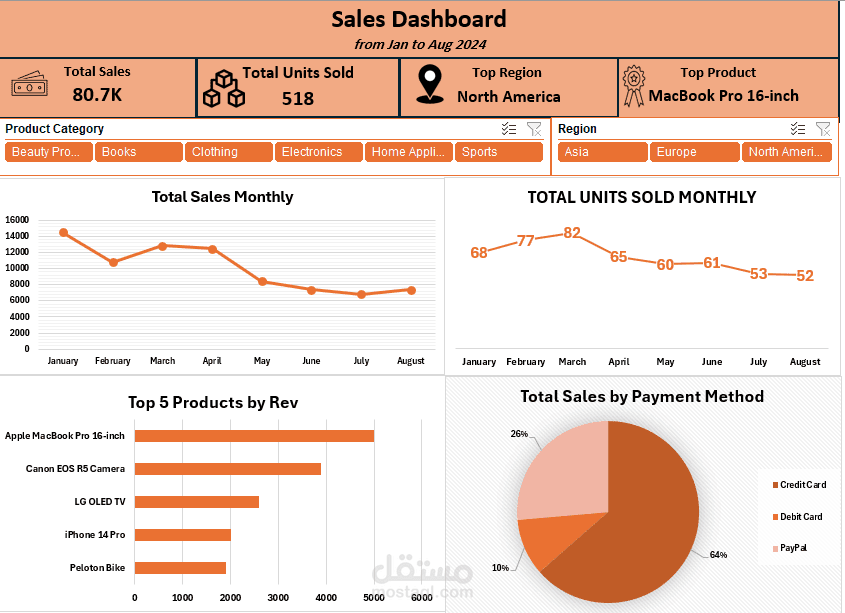Filter by Europe region
This screenshot has height=613, width=845.
(x=695, y=152)
